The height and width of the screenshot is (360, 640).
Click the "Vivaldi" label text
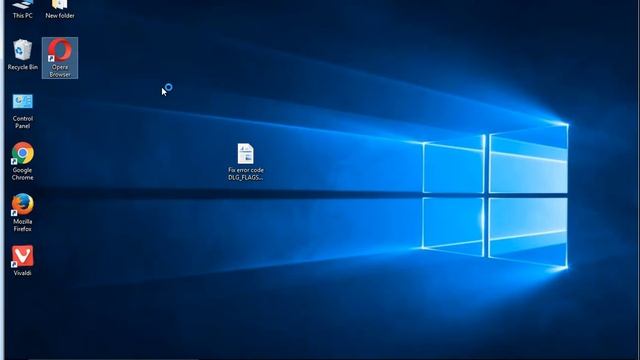[x=22, y=273]
